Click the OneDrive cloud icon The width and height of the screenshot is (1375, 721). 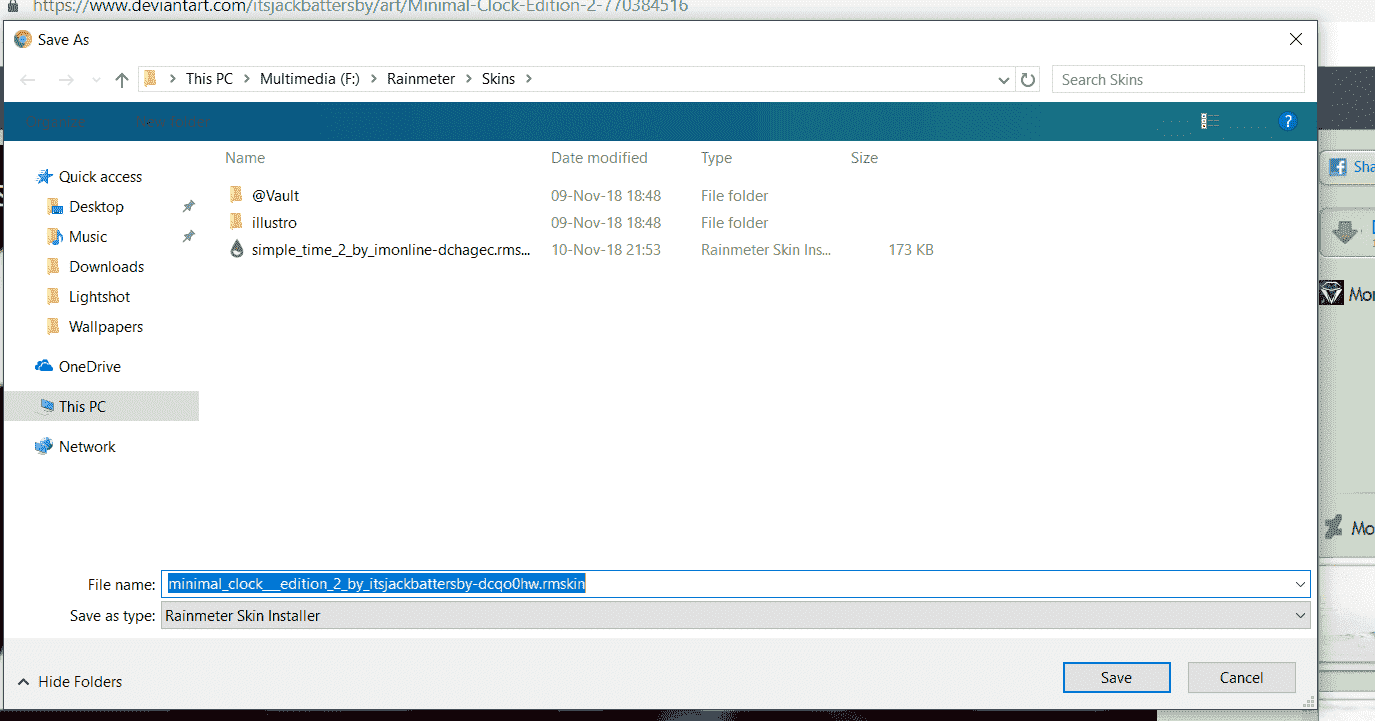[x=44, y=366]
